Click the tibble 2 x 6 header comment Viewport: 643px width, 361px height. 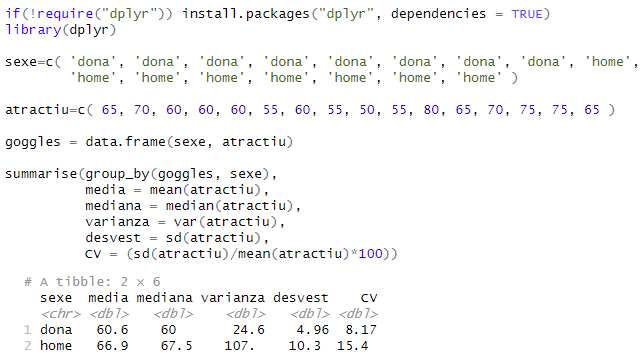pyautogui.click(x=92, y=282)
